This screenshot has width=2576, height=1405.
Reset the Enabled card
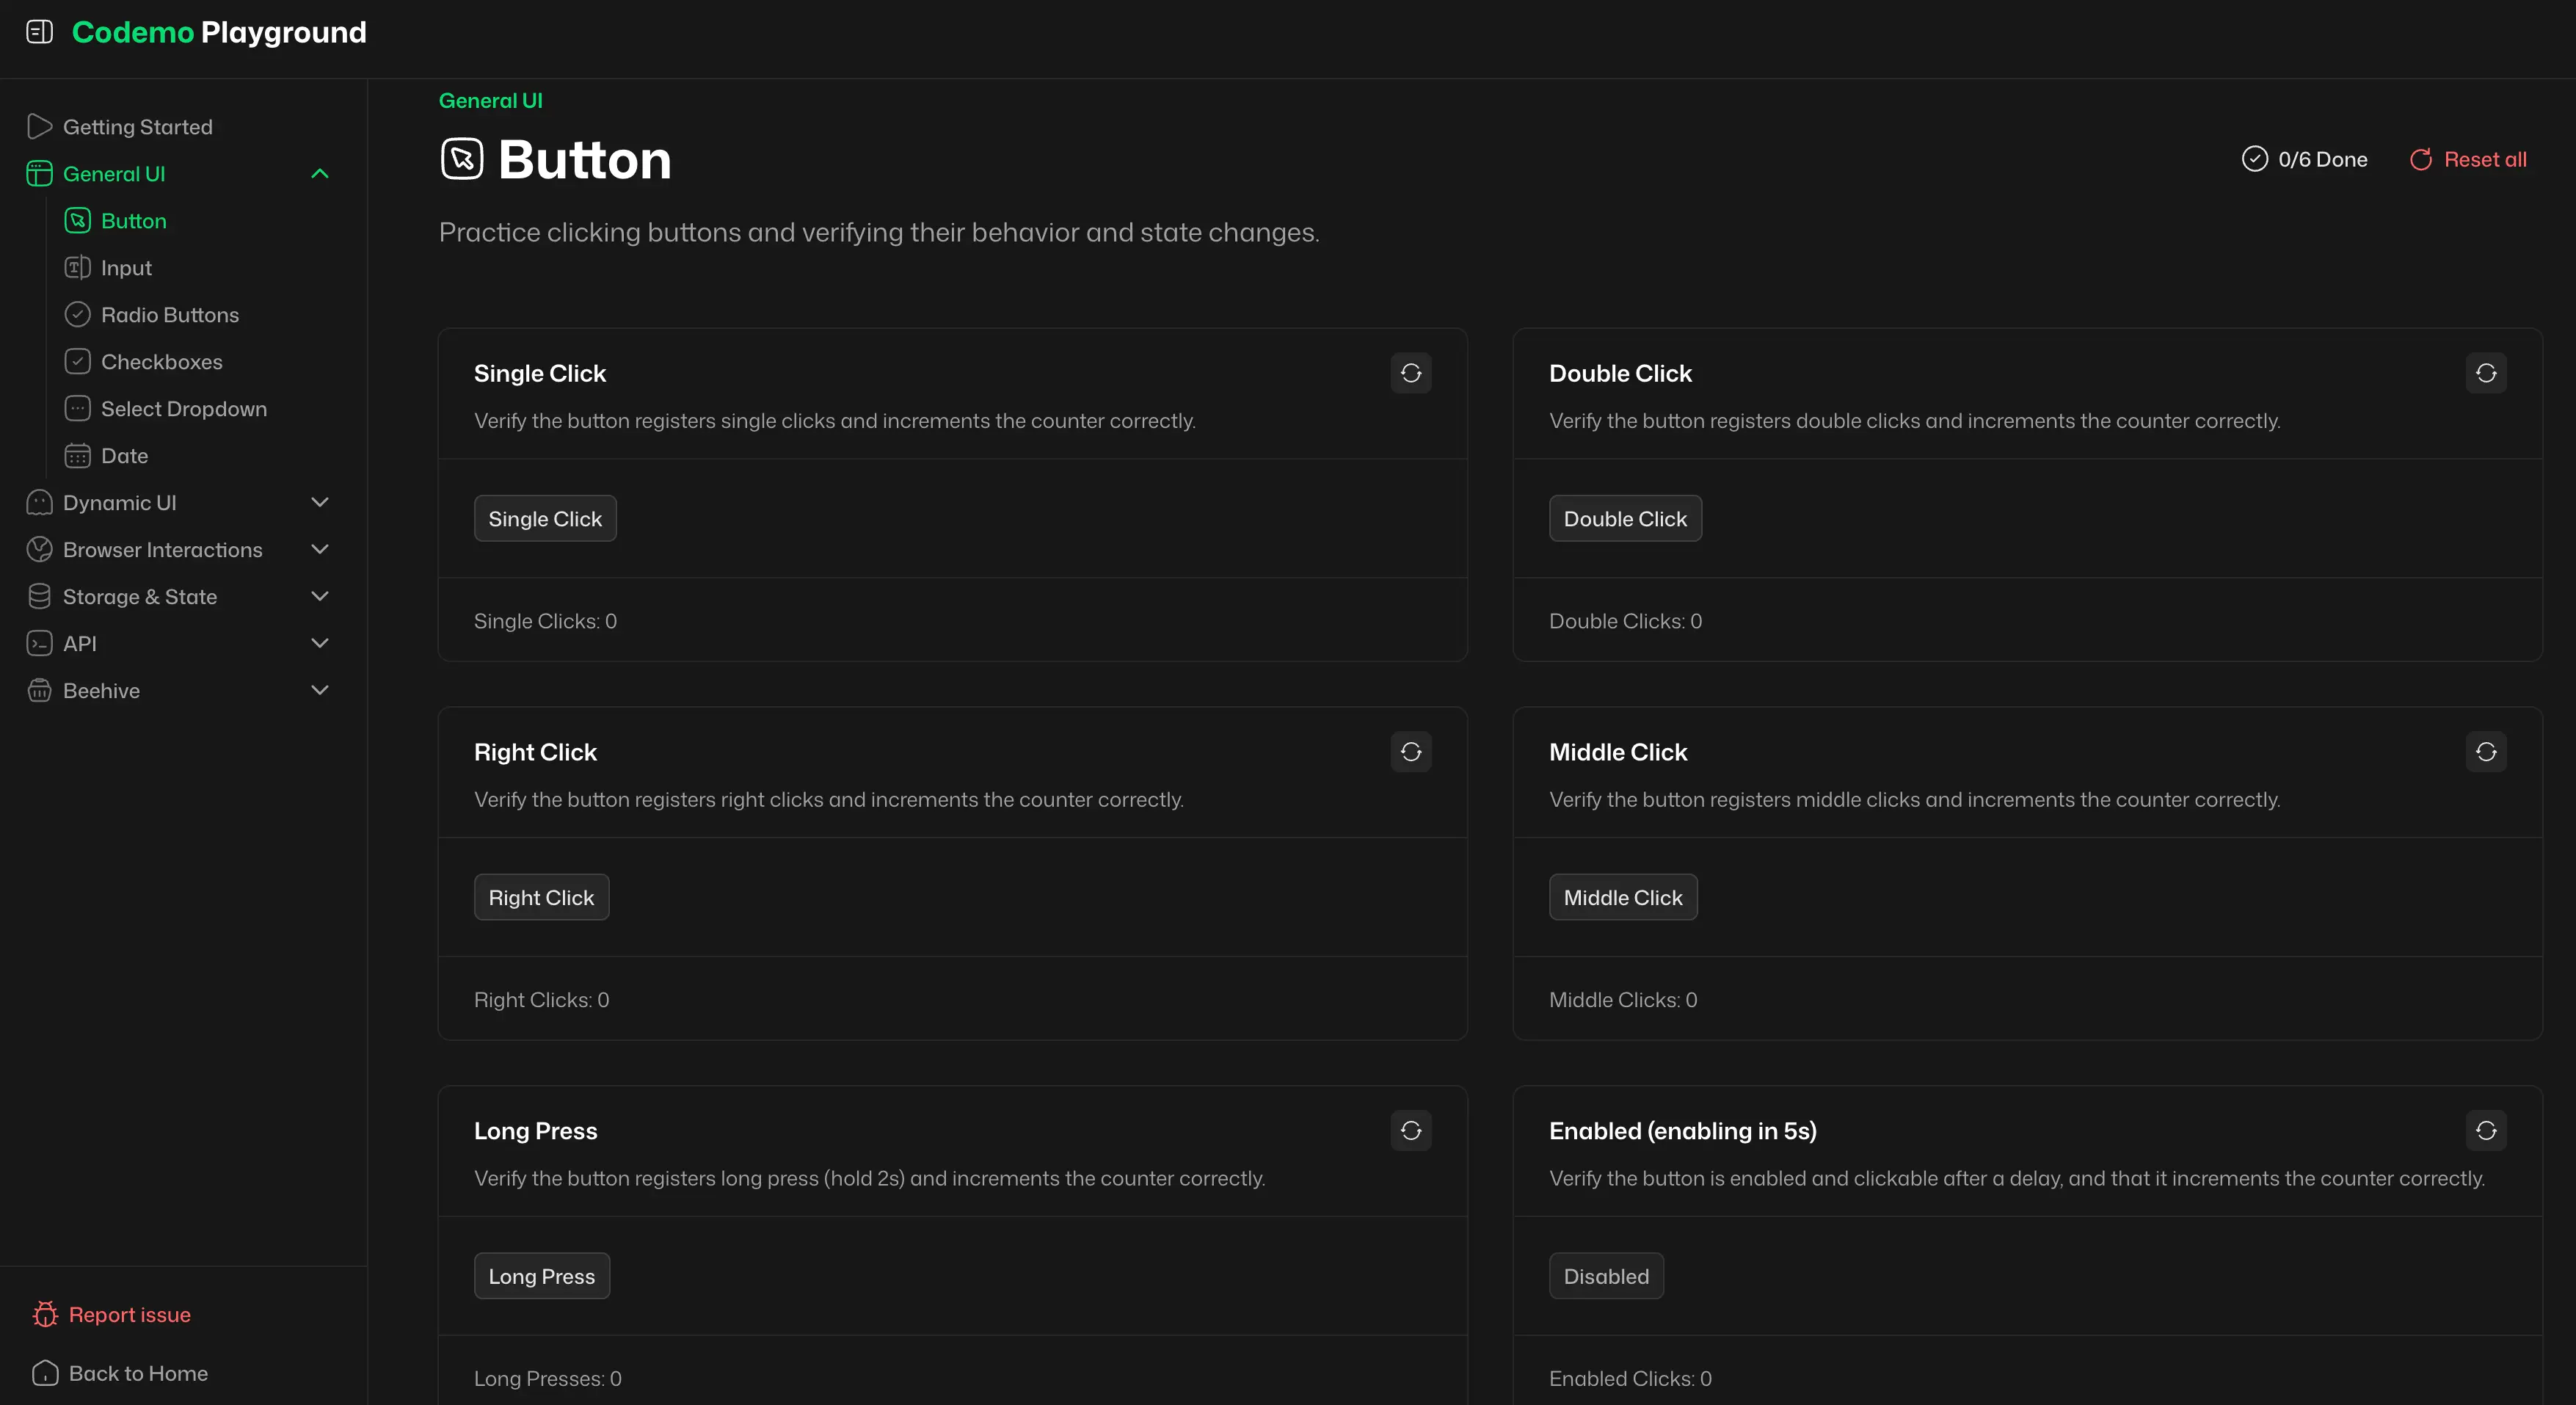click(x=2486, y=1131)
